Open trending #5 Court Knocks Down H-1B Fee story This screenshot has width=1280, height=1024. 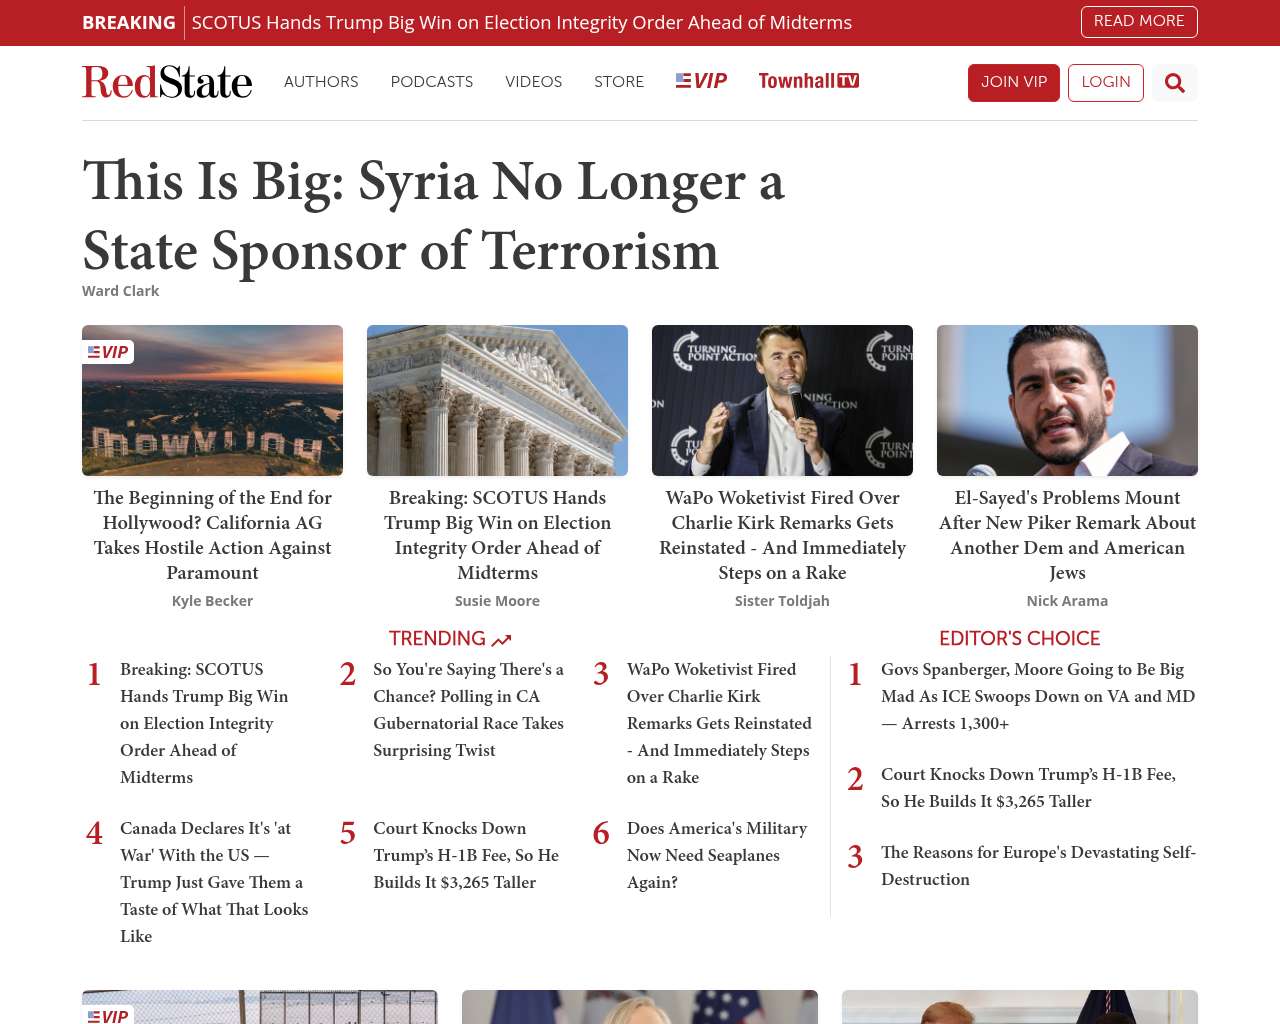coord(466,855)
